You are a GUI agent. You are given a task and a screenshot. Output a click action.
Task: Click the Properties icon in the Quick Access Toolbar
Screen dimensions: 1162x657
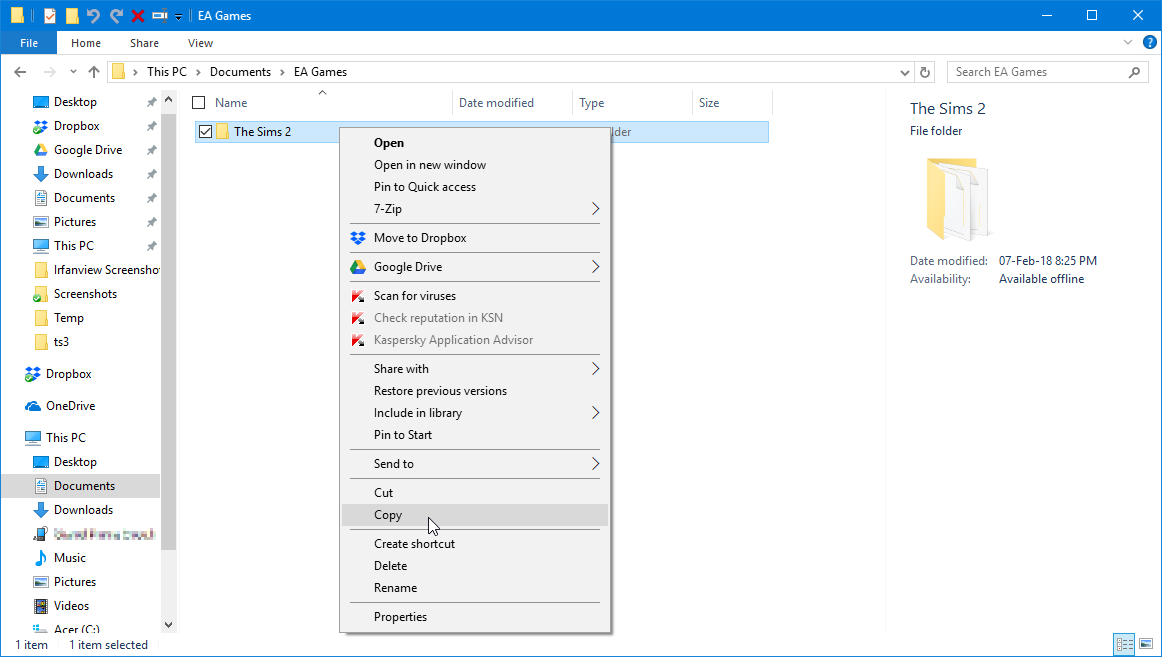point(50,16)
